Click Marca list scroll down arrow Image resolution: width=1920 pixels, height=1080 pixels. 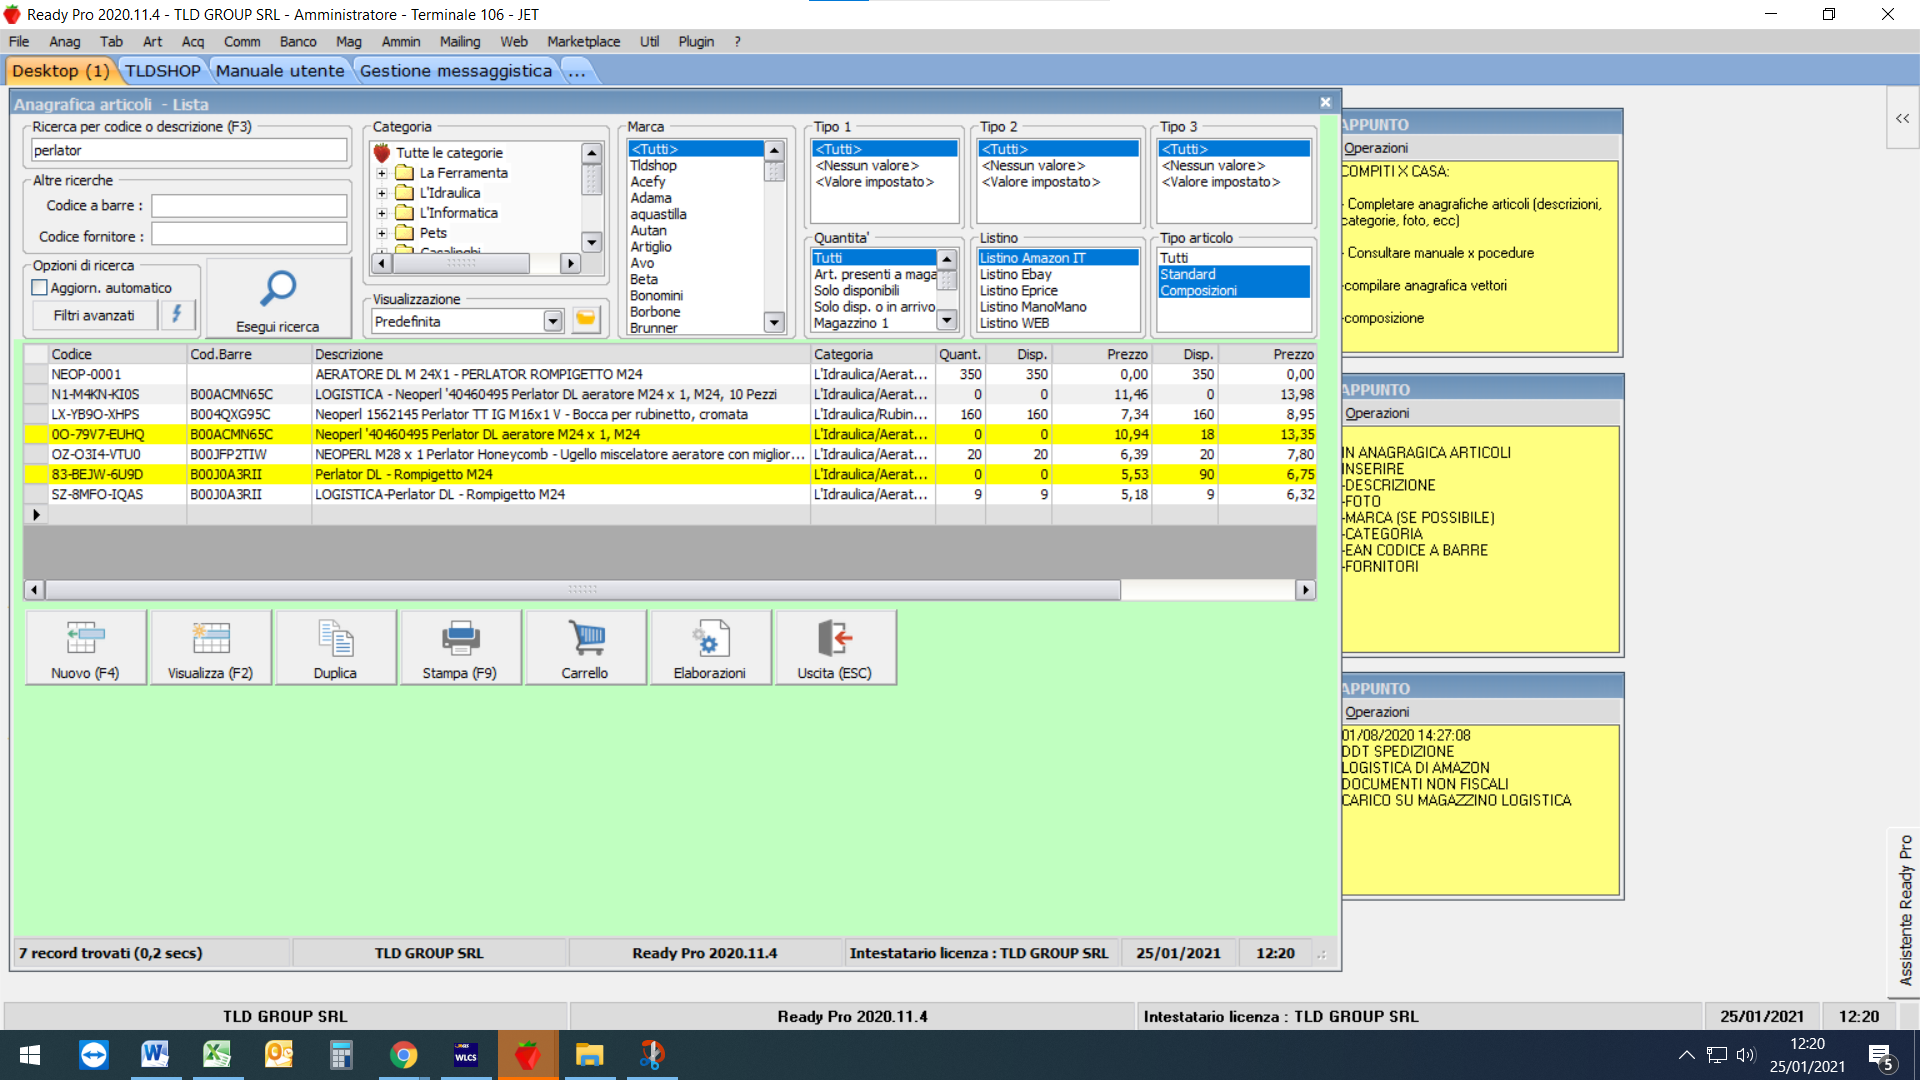(774, 322)
